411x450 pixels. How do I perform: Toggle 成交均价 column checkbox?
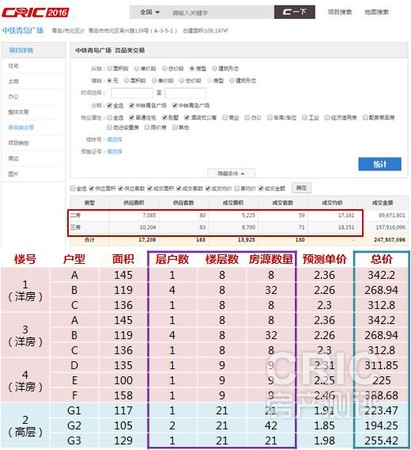click(x=208, y=188)
